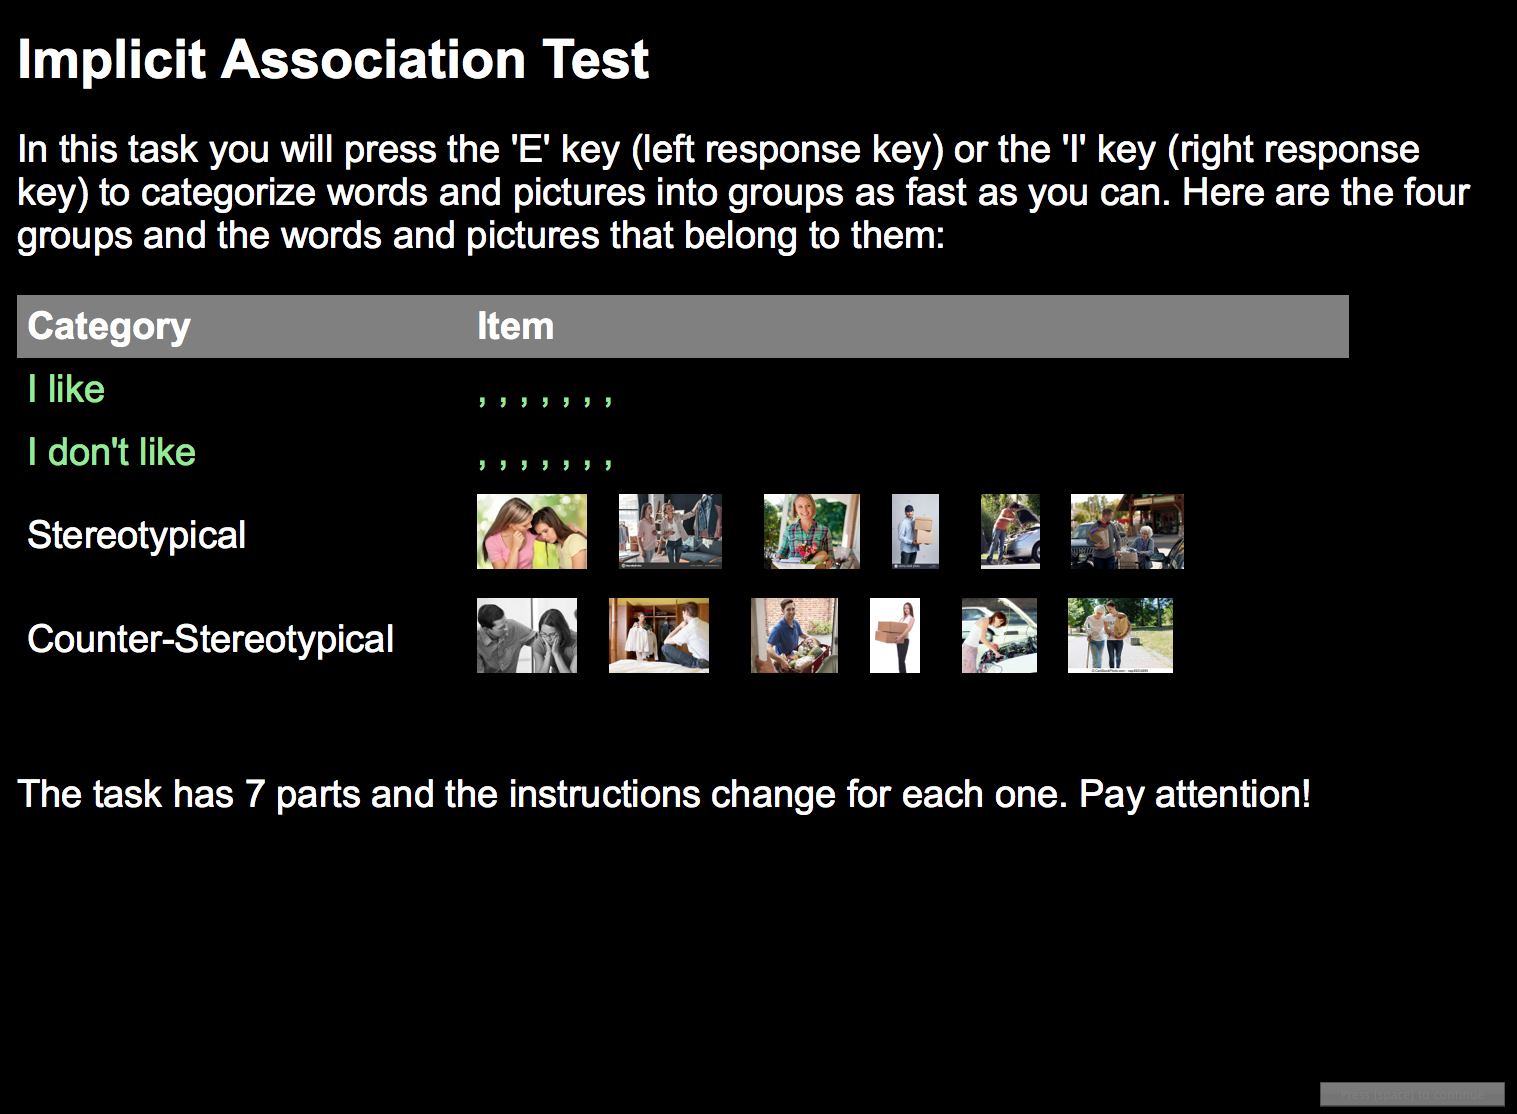This screenshot has height=1114, width=1517.
Task: Select the 'Stereotypical' category label
Action: point(136,535)
